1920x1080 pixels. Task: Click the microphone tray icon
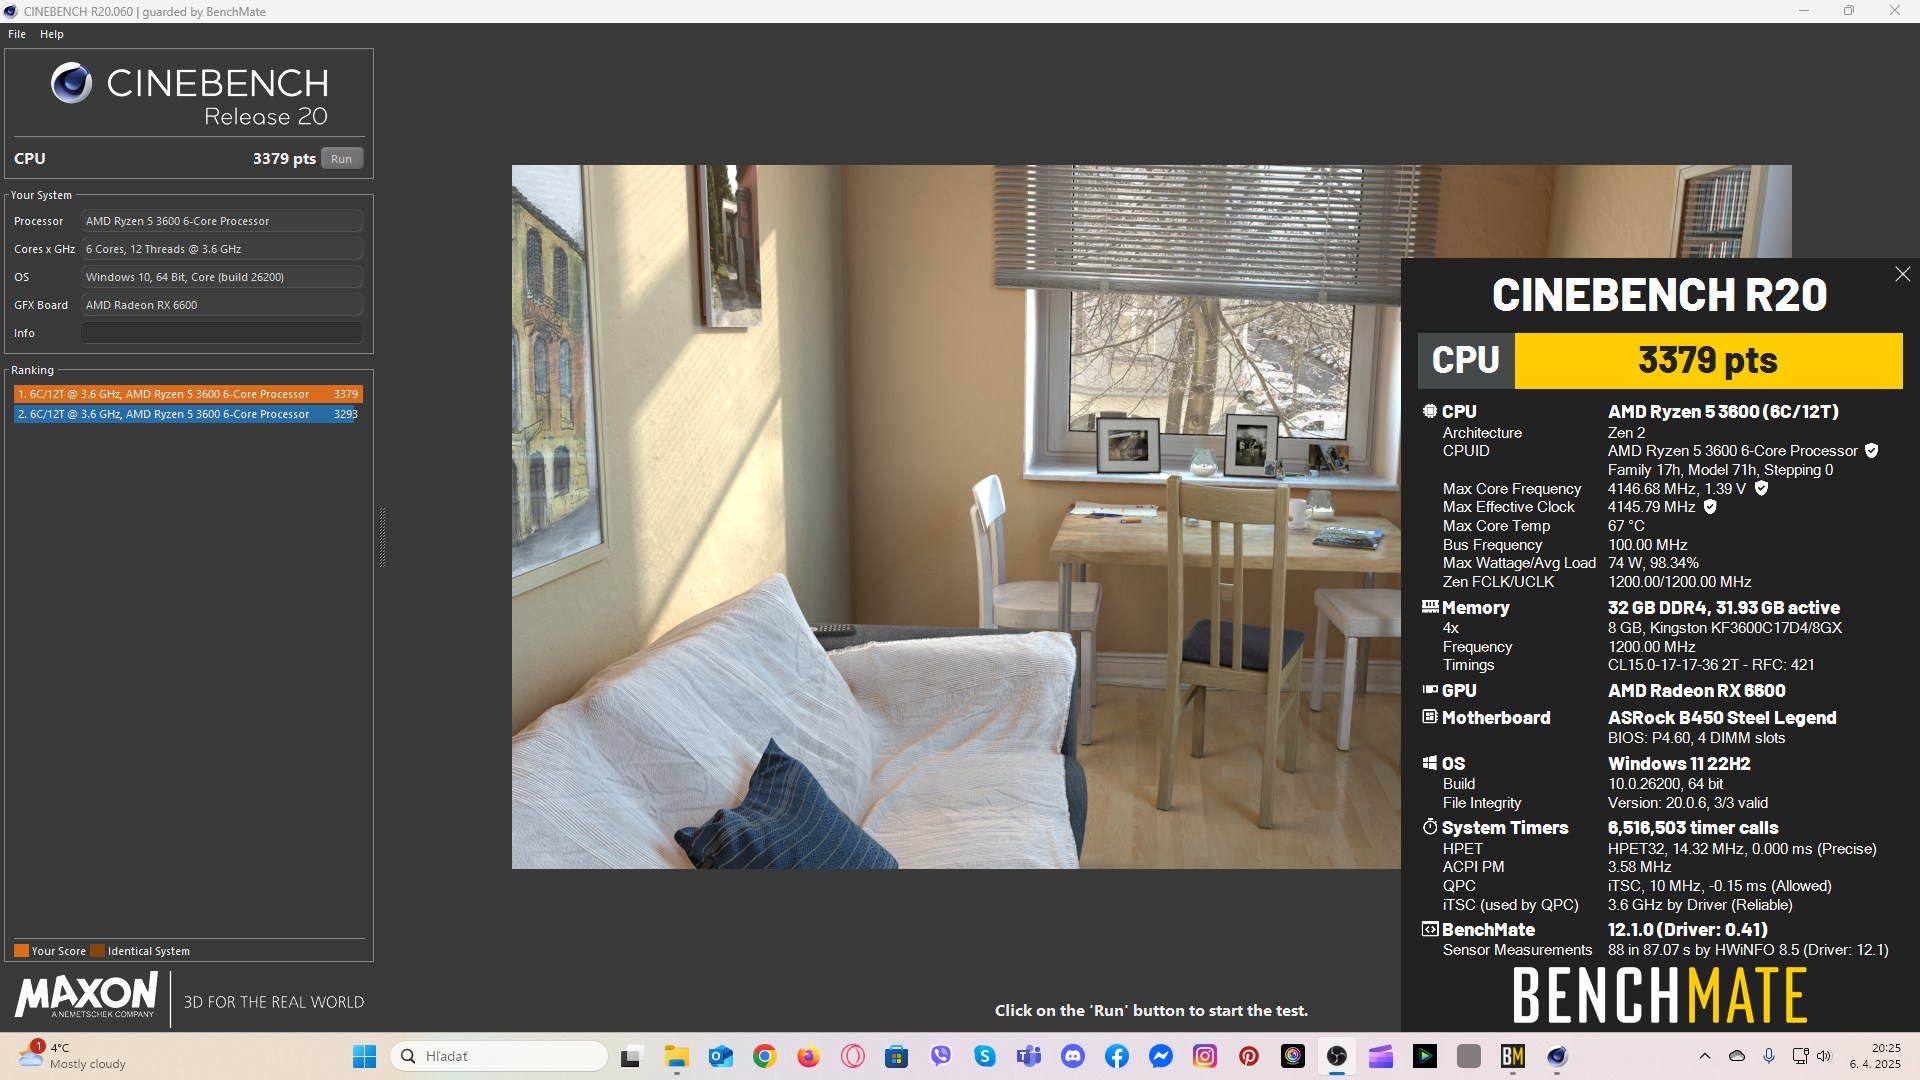click(1769, 1056)
